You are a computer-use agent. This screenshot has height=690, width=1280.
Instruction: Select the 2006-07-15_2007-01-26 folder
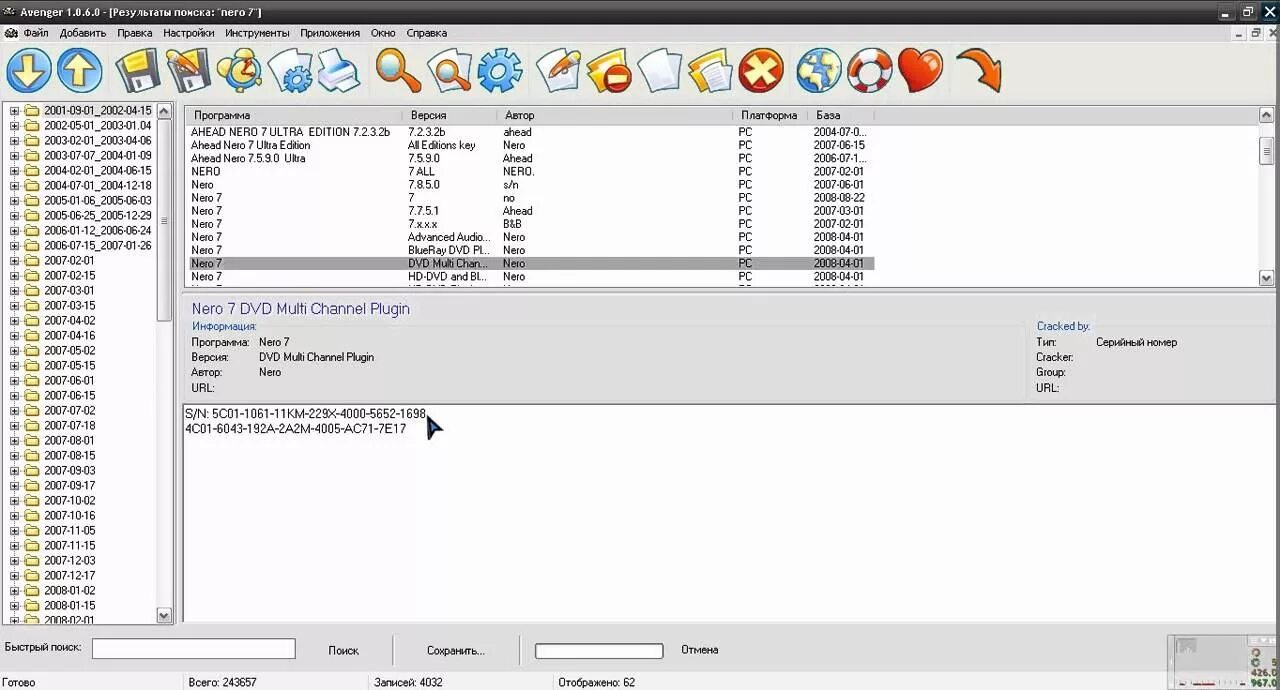coord(98,246)
